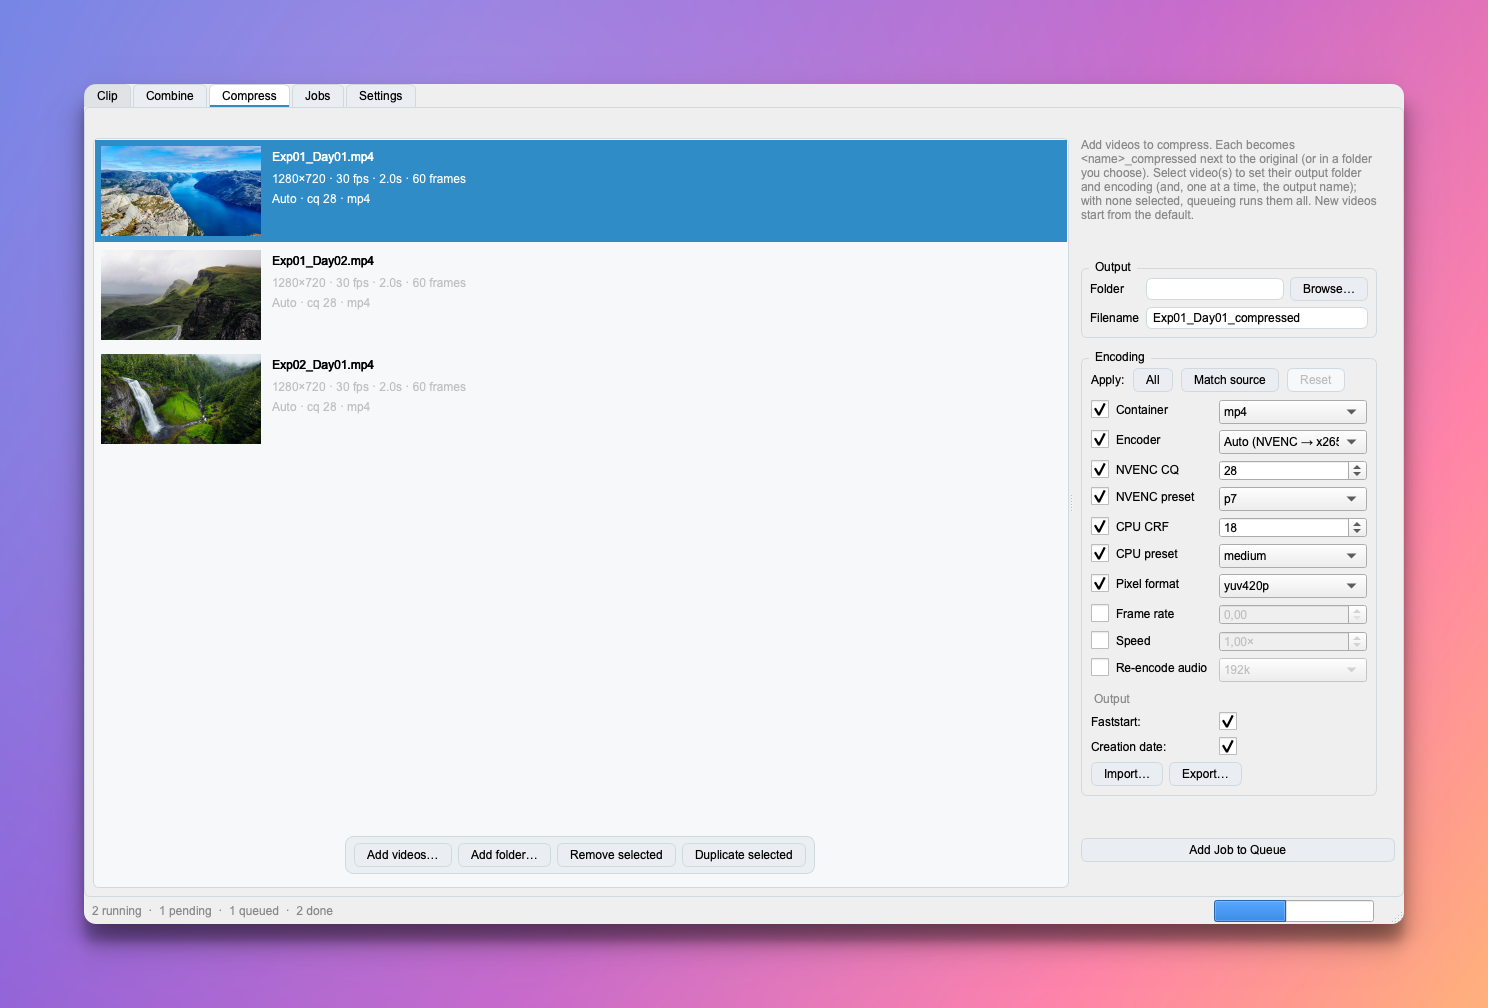This screenshot has width=1488, height=1008.
Task: Open the Jobs tab
Action: (317, 96)
